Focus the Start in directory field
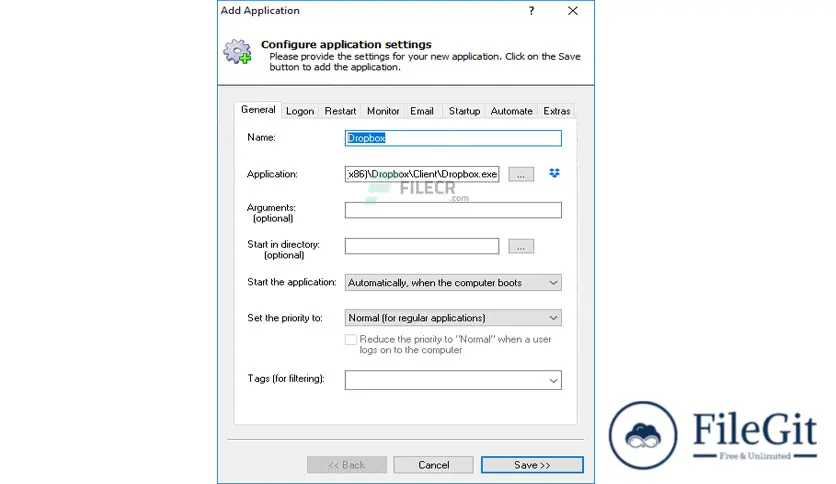 click(x=422, y=246)
